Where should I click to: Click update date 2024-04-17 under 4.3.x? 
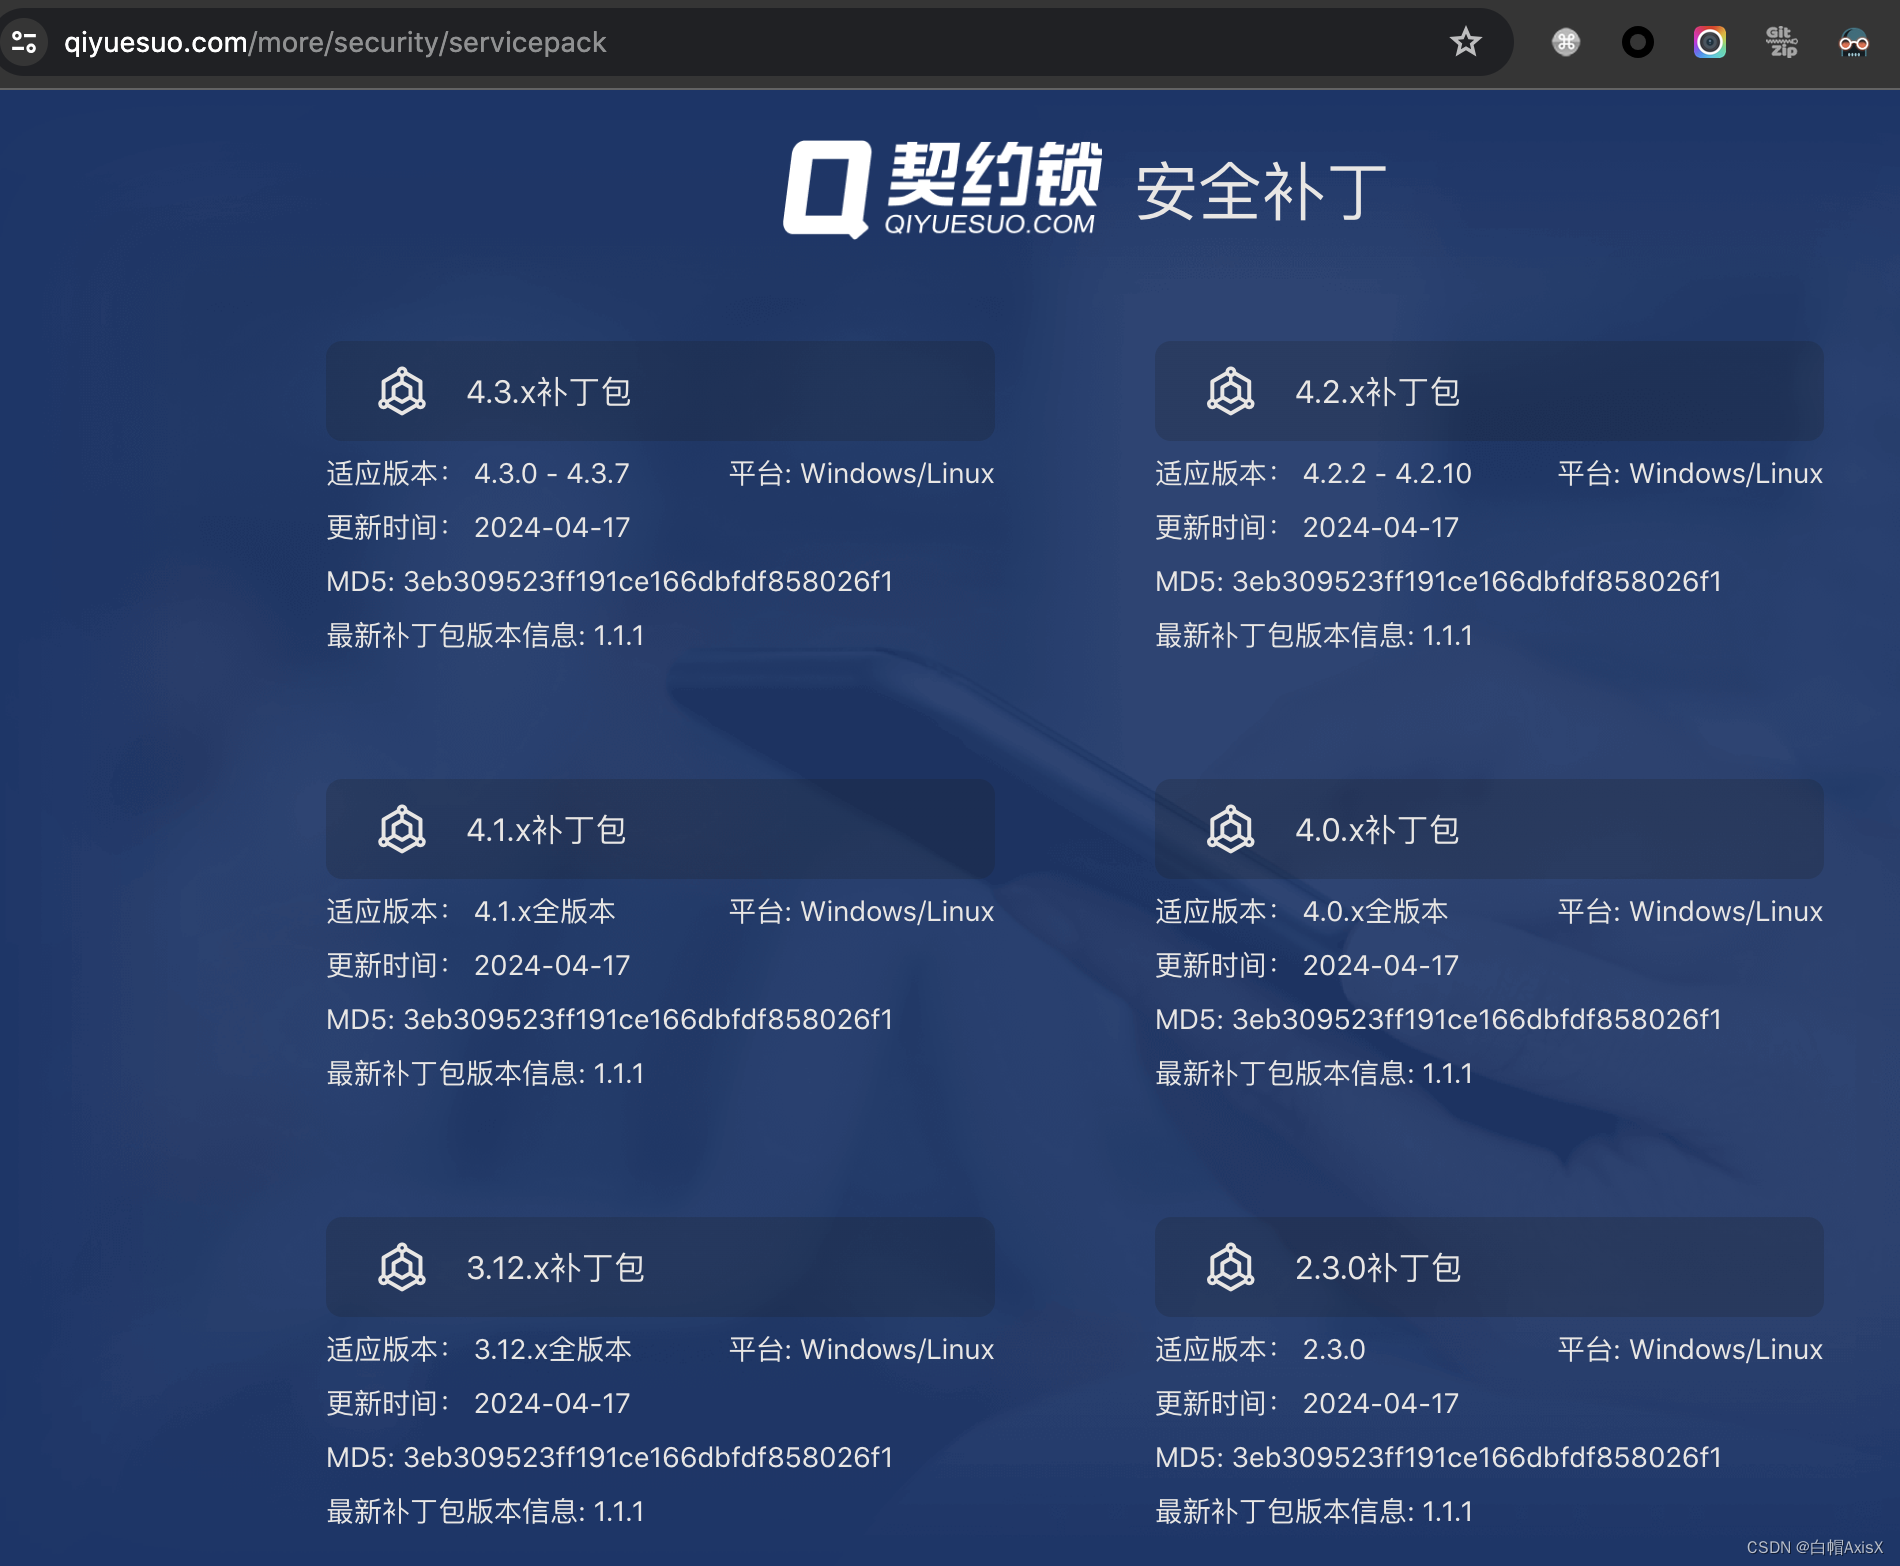pyautogui.click(x=552, y=527)
